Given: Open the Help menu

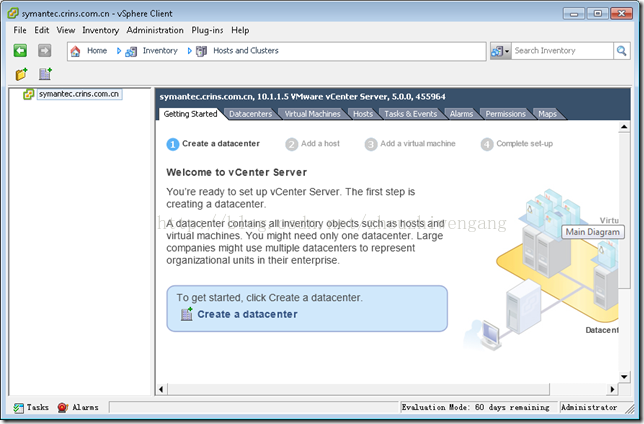Looking at the screenshot, I should [240, 30].
